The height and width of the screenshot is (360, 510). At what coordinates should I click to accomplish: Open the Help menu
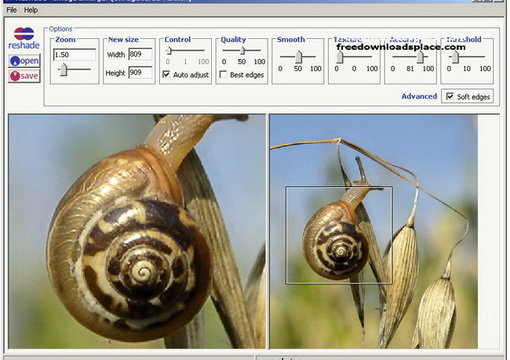31,10
